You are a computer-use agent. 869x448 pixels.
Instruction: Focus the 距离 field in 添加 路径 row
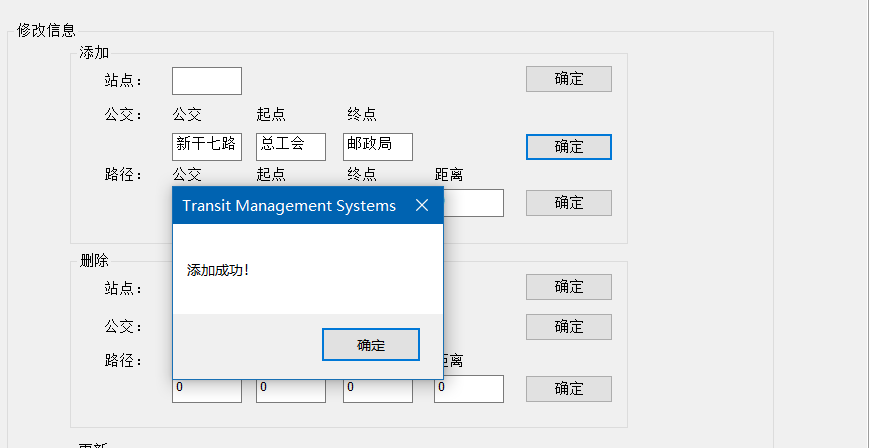[473, 203]
